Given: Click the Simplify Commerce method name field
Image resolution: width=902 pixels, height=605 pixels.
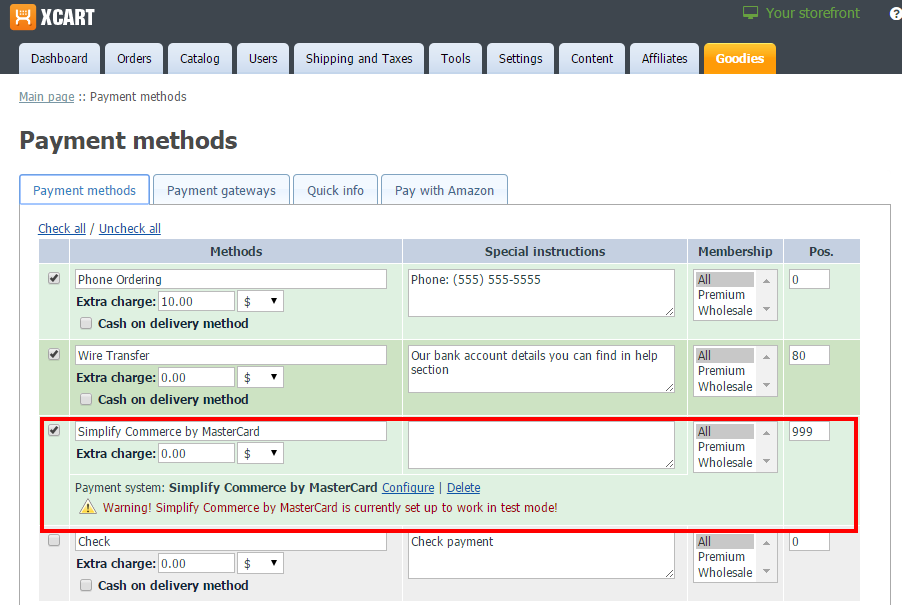Looking at the screenshot, I should pyautogui.click(x=231, y=431).
